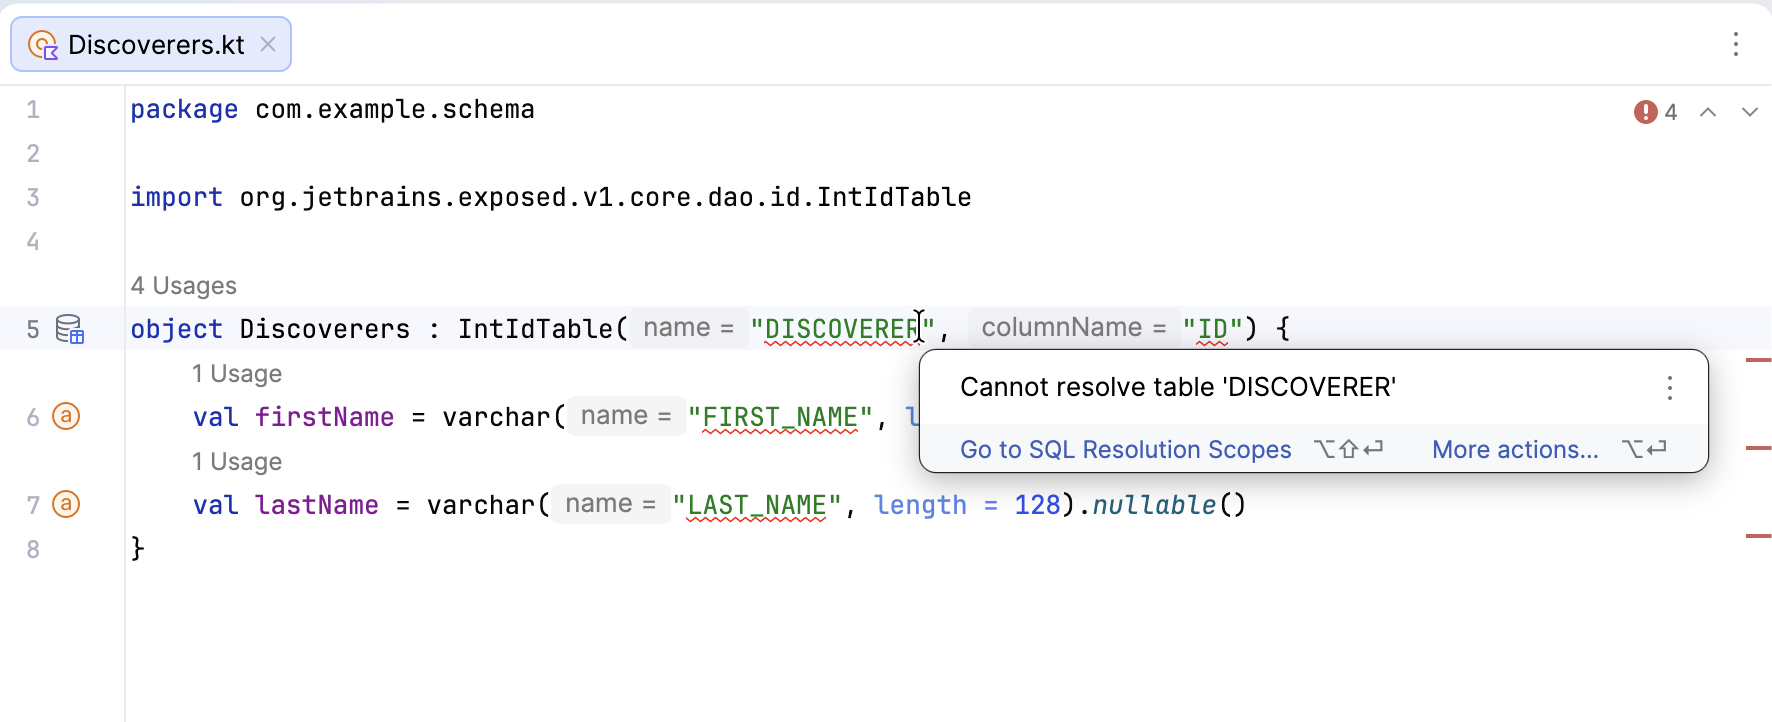1772x722 pixels.
Task: Click the Kotlin file icon on Discoverers.kt tab
Action: click(42, 45)
